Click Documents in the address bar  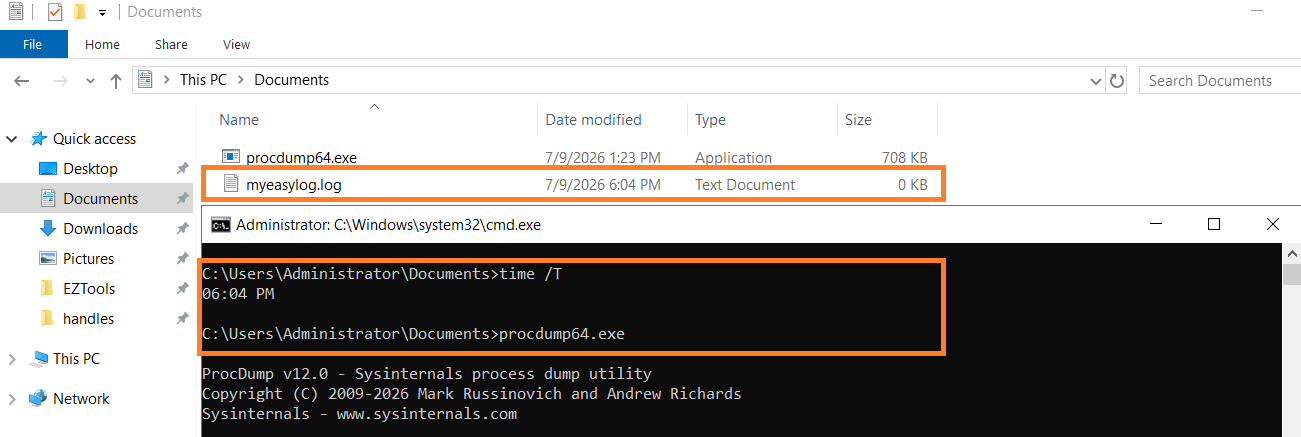click(x=291, y=80)
